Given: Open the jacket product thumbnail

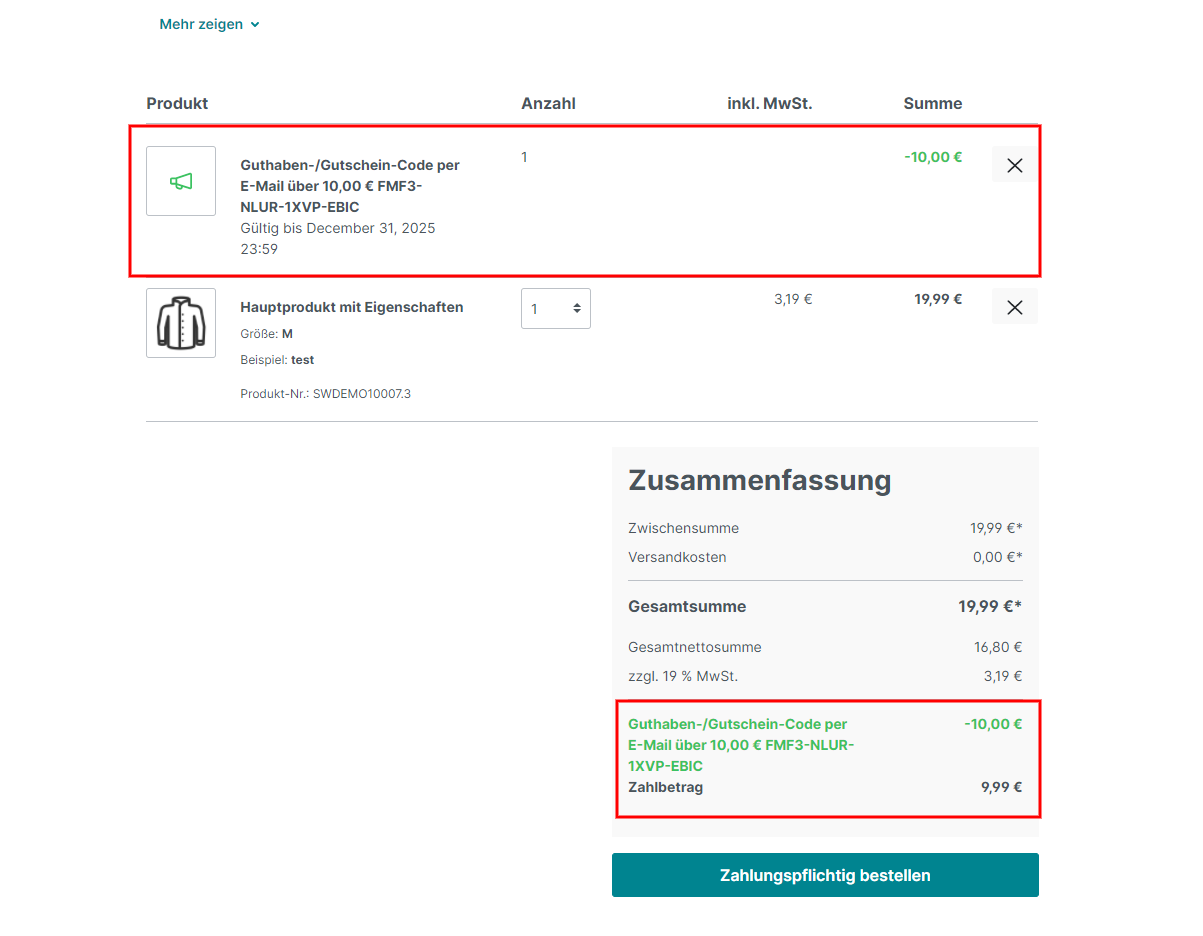Looking at the screenshot, I should pos(181,323).
